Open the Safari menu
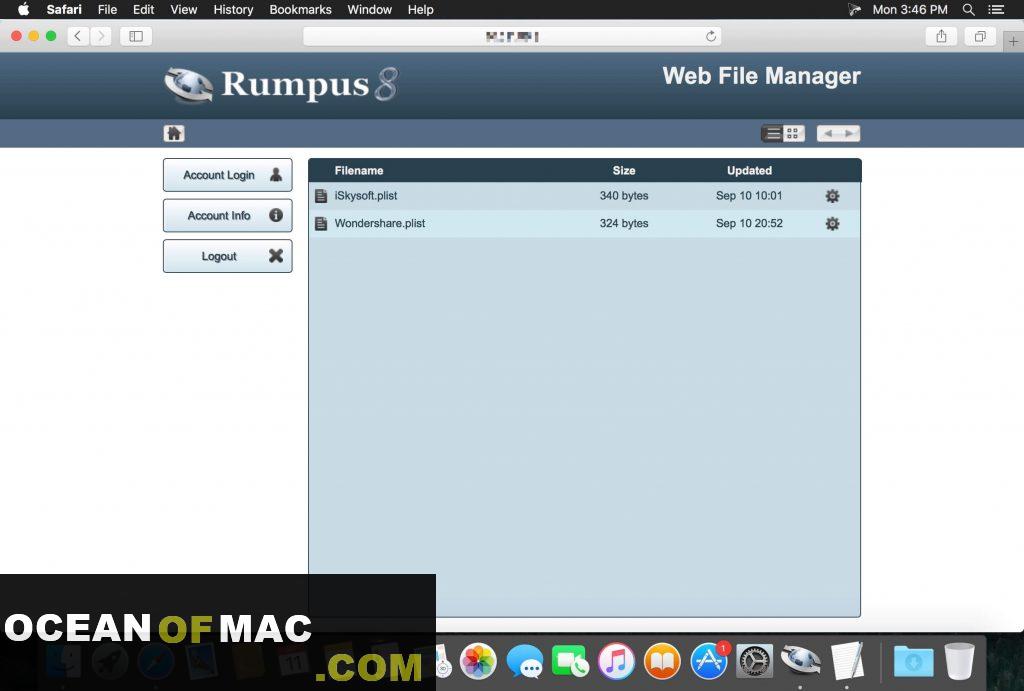Screen dimensions: 1024x691 tap(64, 9)
